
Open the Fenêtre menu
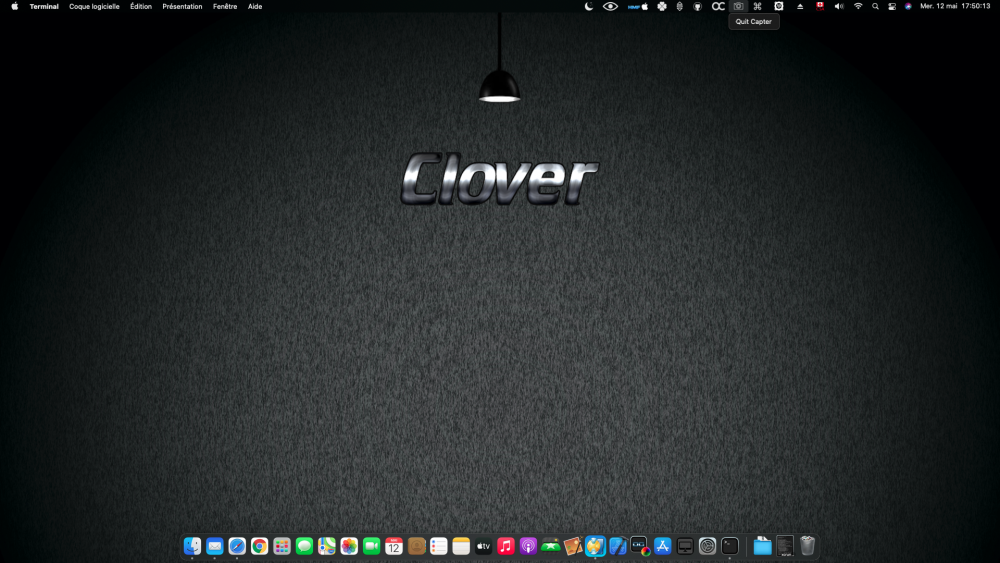point(225,6)
